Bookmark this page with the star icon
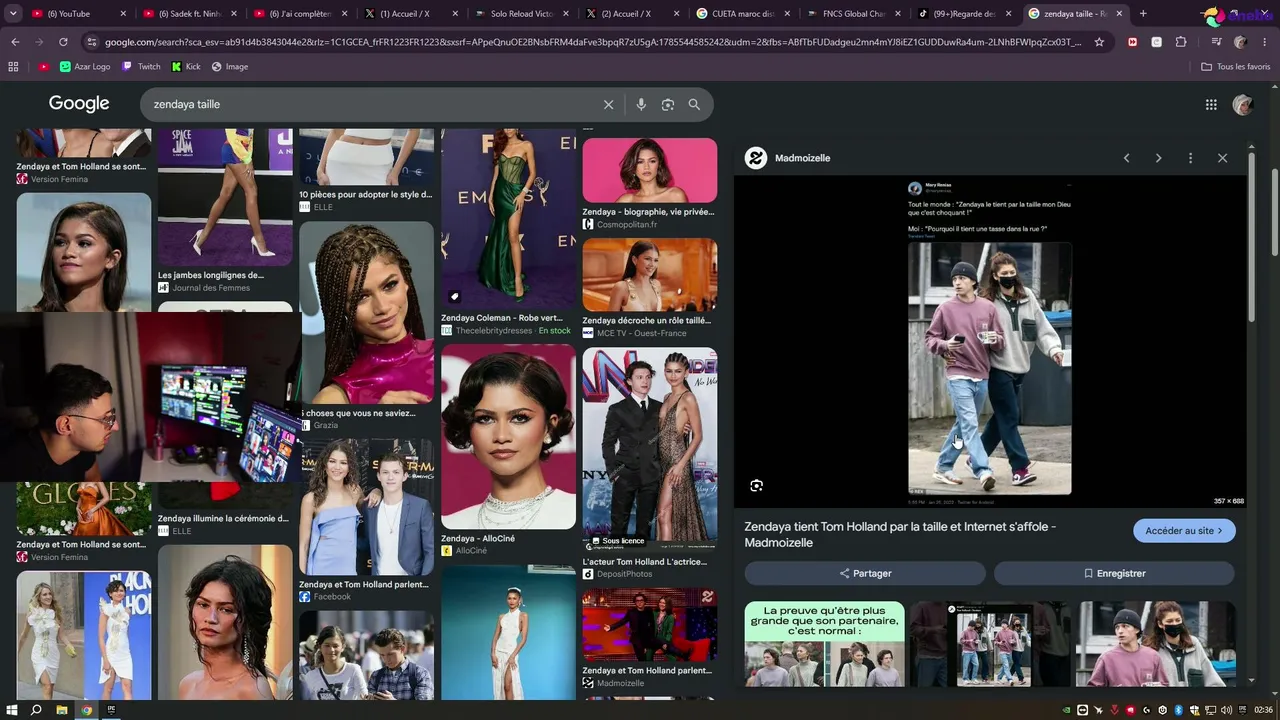Image resolution: width=1280 pixels, height=720 pixels. [x=1099, y=42]
